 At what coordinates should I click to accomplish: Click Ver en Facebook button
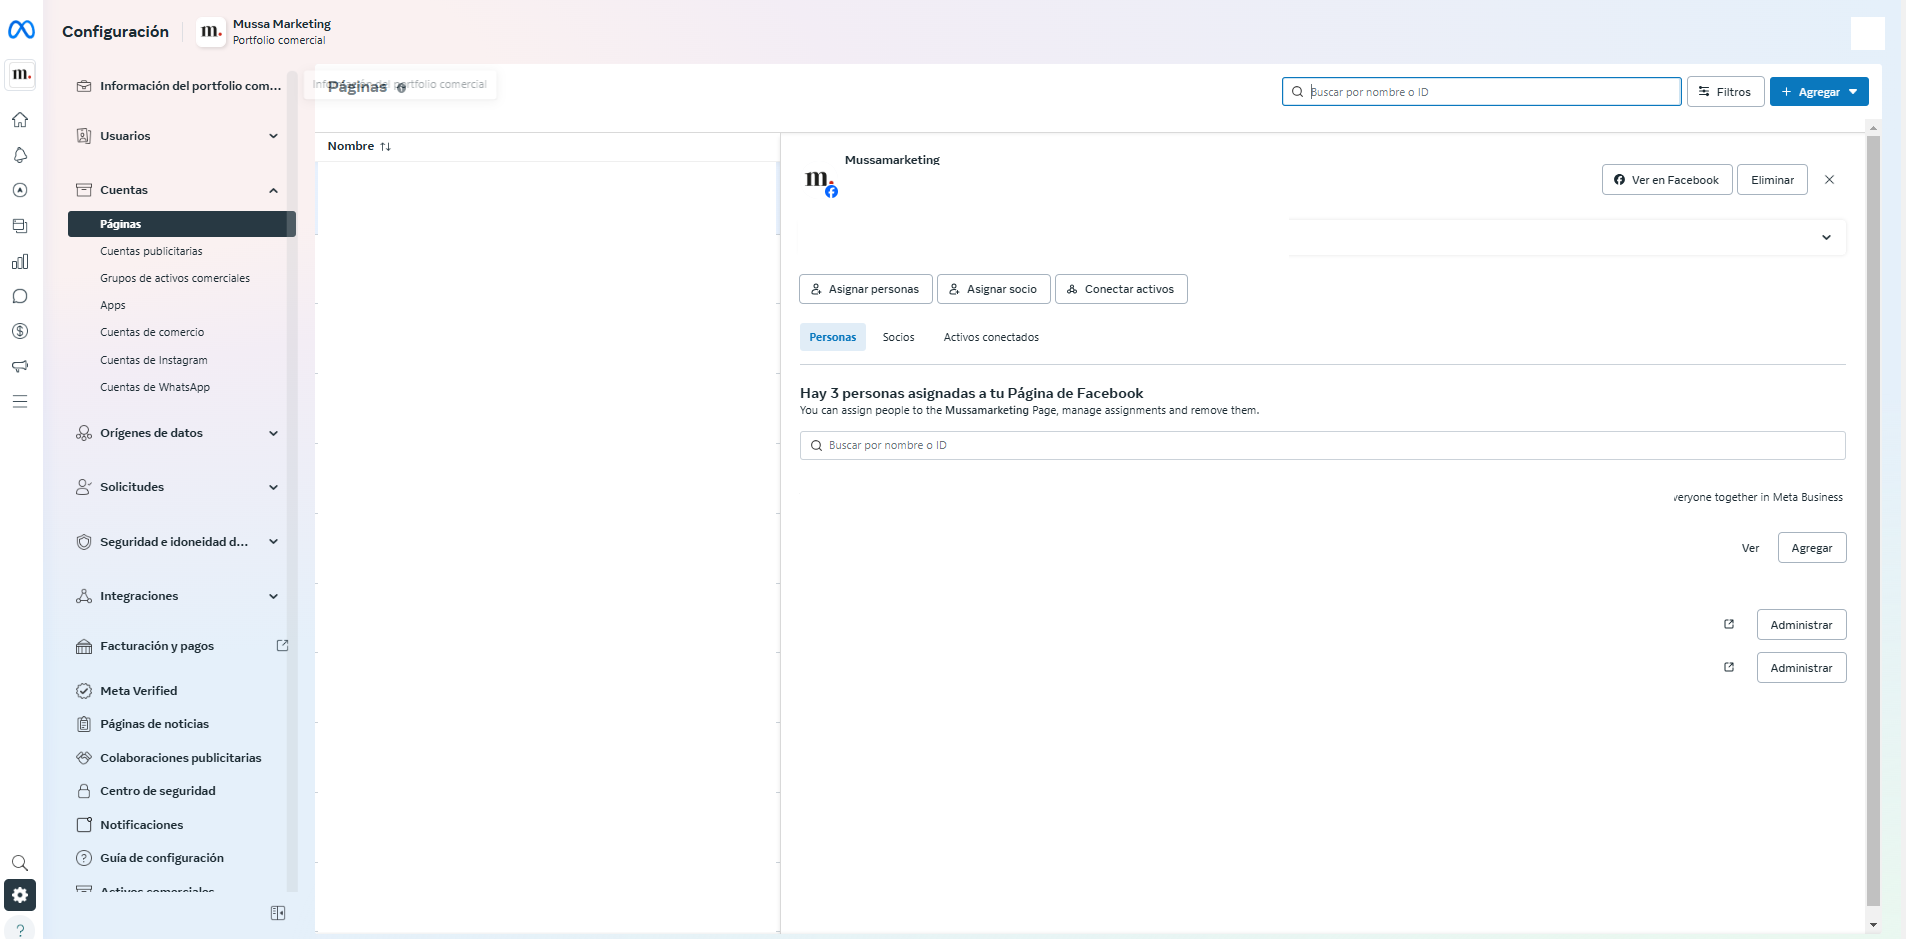[1667, 180]
